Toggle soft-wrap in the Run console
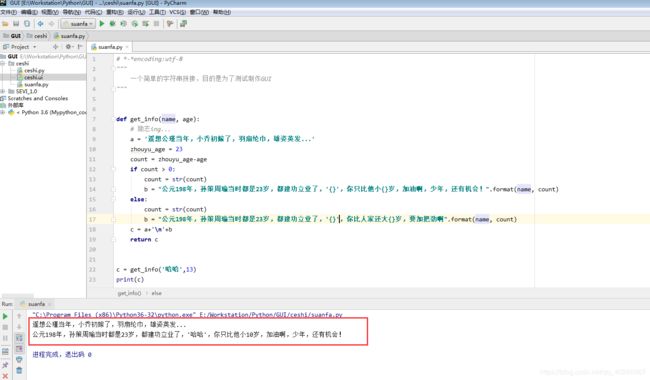The image size is (650, 380). [x=19, y=338]
